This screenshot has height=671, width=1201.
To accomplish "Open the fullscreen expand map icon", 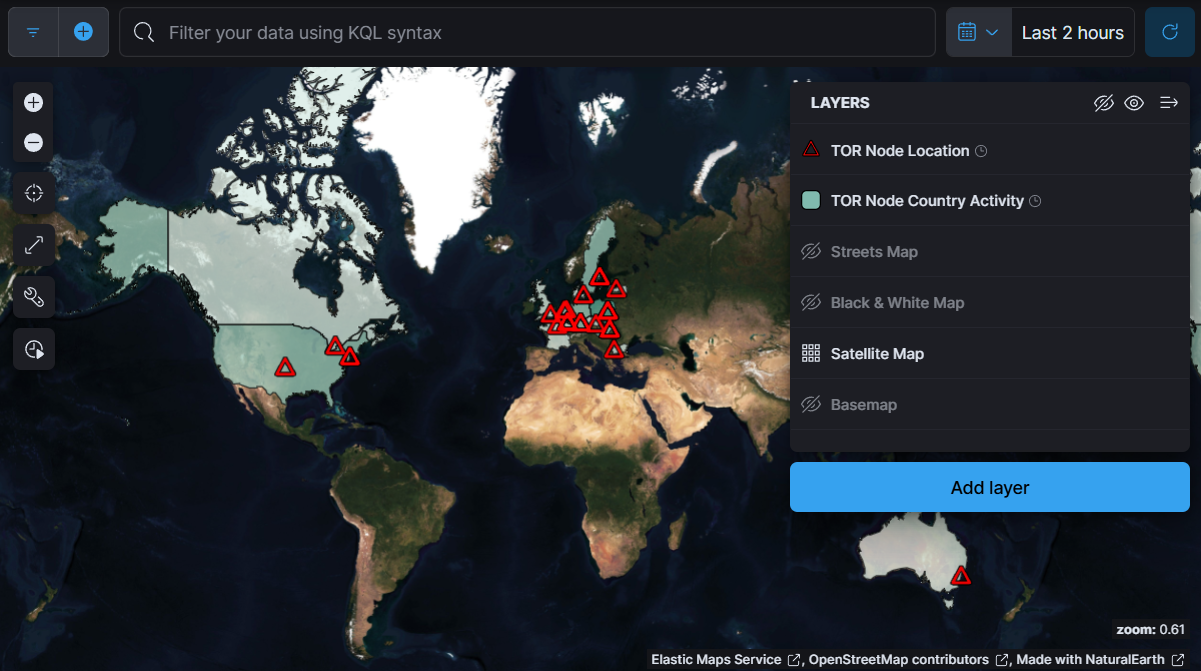I will click(33, 245).
